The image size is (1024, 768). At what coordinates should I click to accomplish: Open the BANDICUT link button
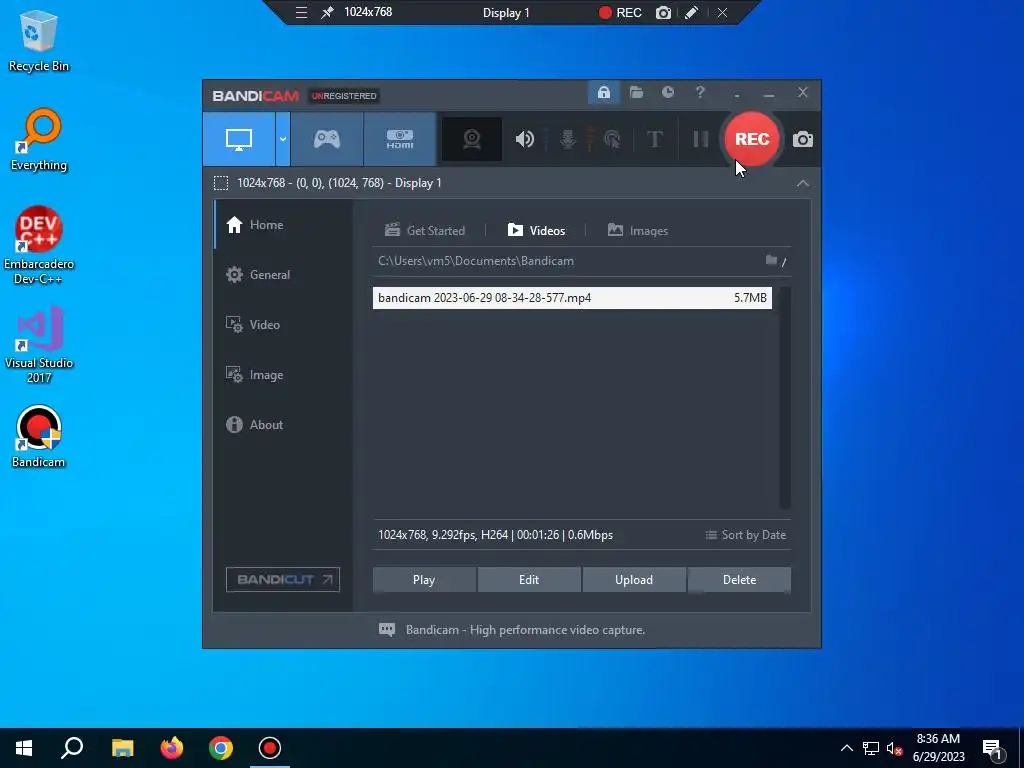[283, 579]
